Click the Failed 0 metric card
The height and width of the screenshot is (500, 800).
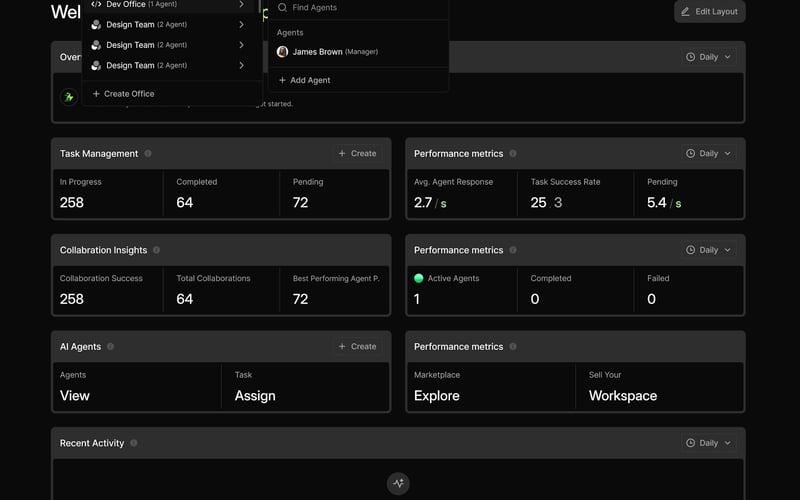[x=688, y=290]
